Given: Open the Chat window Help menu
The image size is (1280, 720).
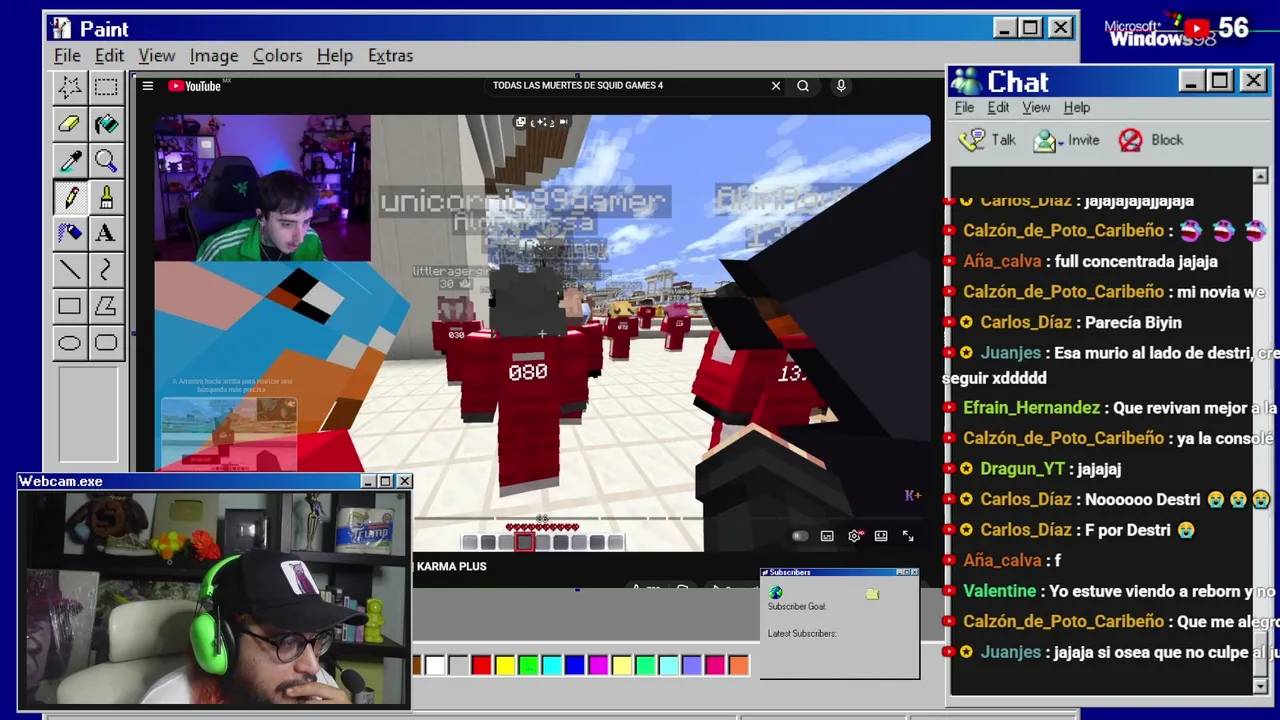Looking at the screenshot, I should [1077, 108].
